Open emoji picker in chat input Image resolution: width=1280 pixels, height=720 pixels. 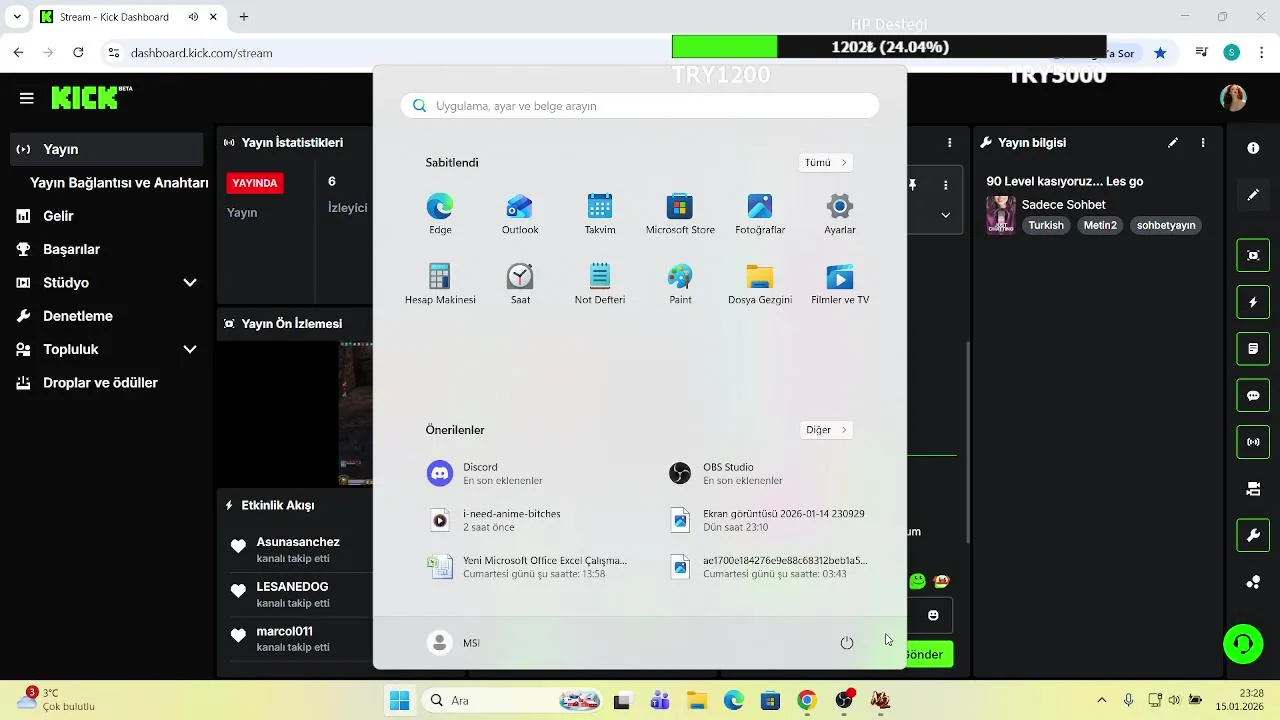coord(933,616)
